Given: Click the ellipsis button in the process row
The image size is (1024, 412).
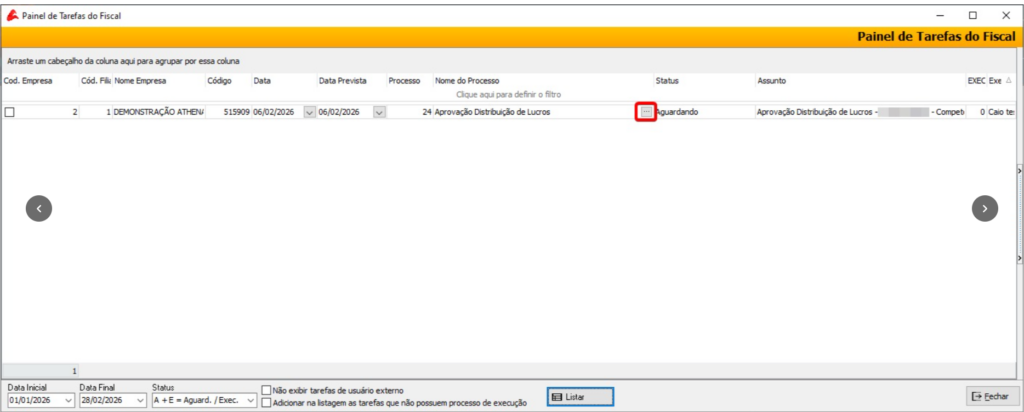Looking at the screenshot, I should pos(647,112).
